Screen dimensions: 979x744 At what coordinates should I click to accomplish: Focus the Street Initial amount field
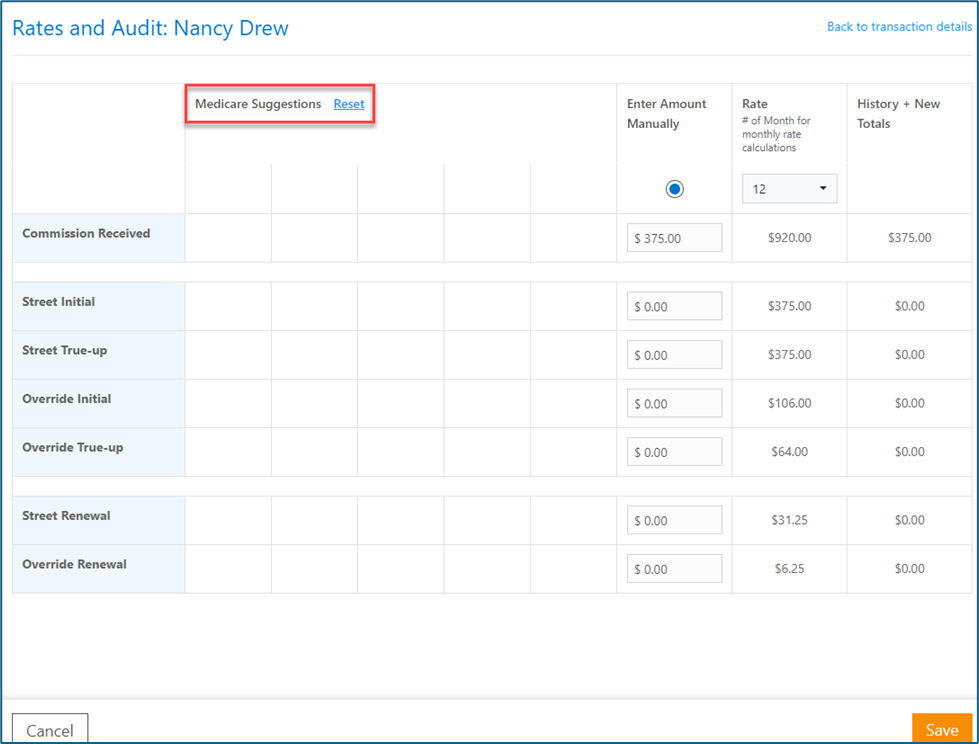pos(675,307)
